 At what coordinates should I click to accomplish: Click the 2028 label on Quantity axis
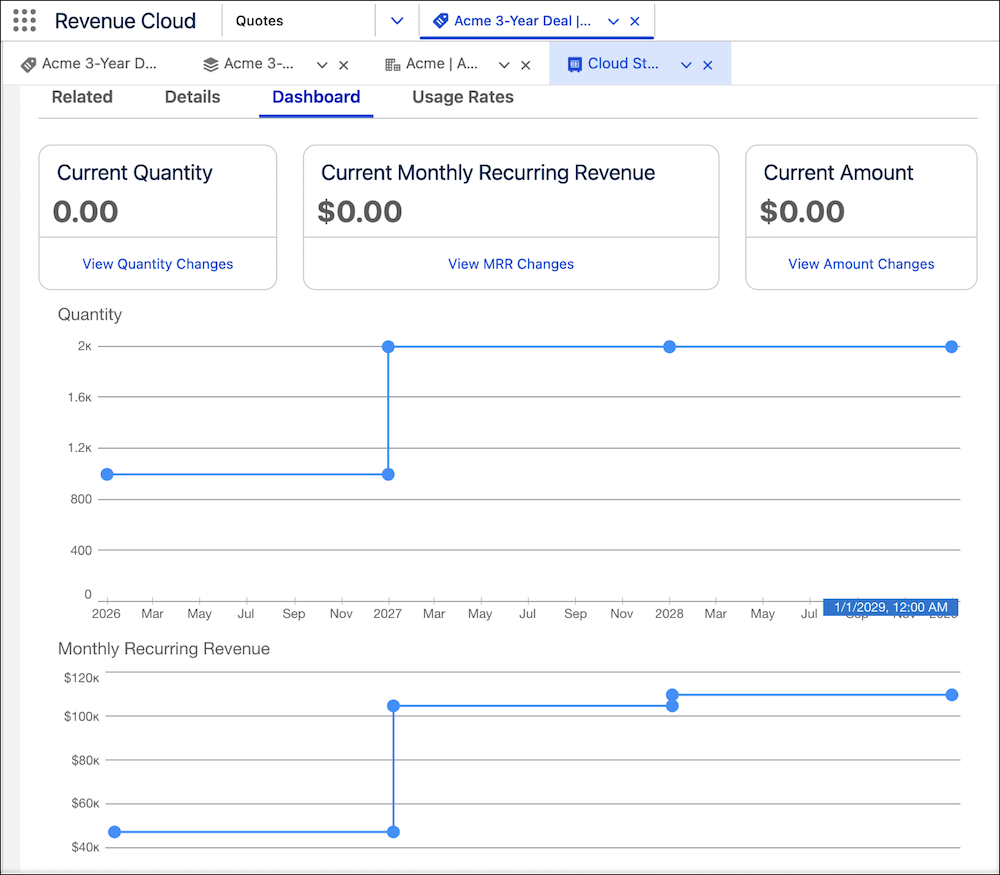point(669,614)
